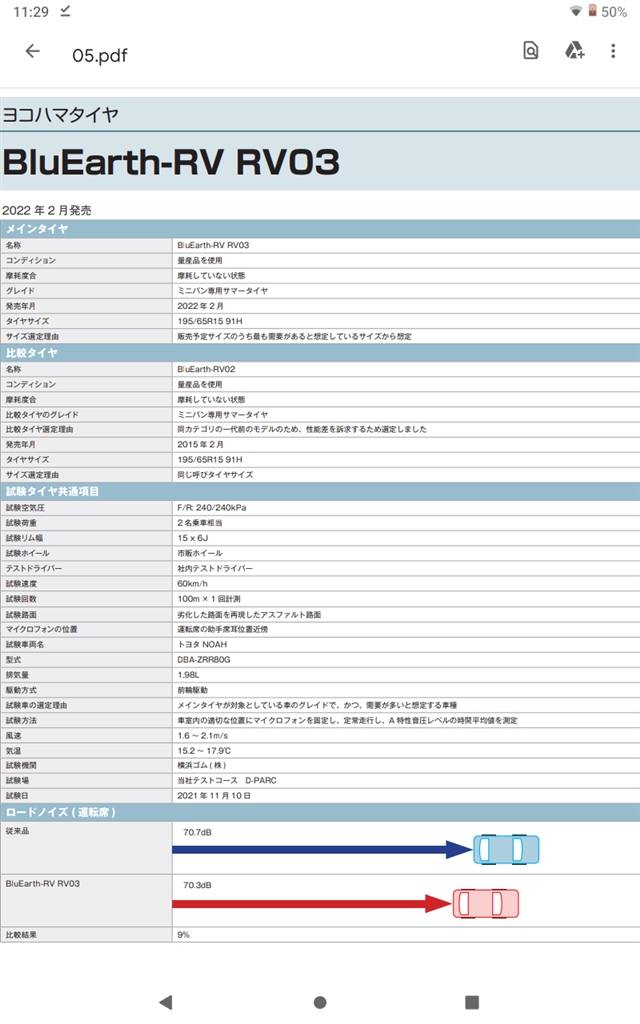This screenshot has height=1024, width=640.
Task: Tap the Android home circle button
Action: tap(320, 1002)
